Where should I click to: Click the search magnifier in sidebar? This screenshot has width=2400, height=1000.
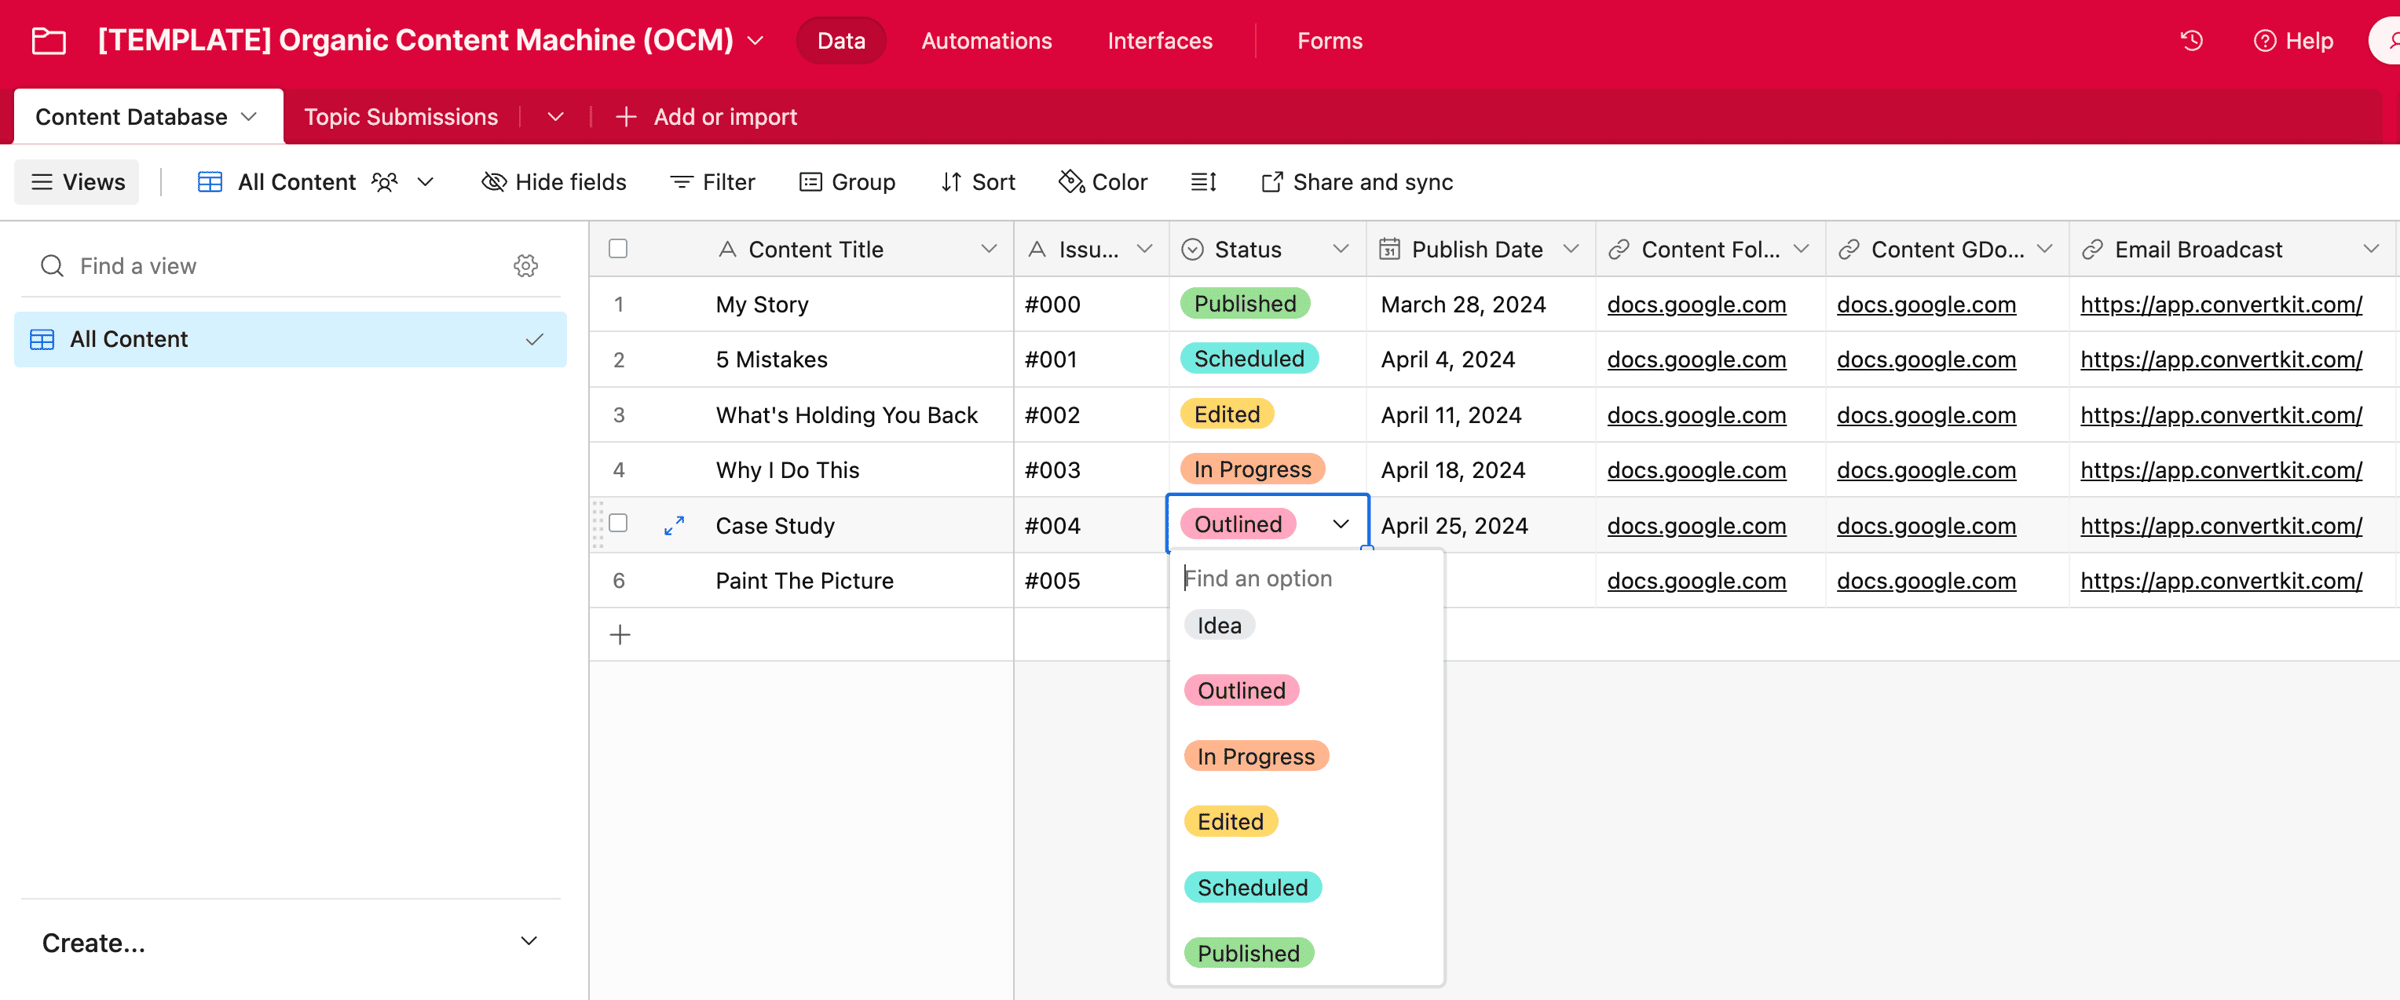pos(52,266)
